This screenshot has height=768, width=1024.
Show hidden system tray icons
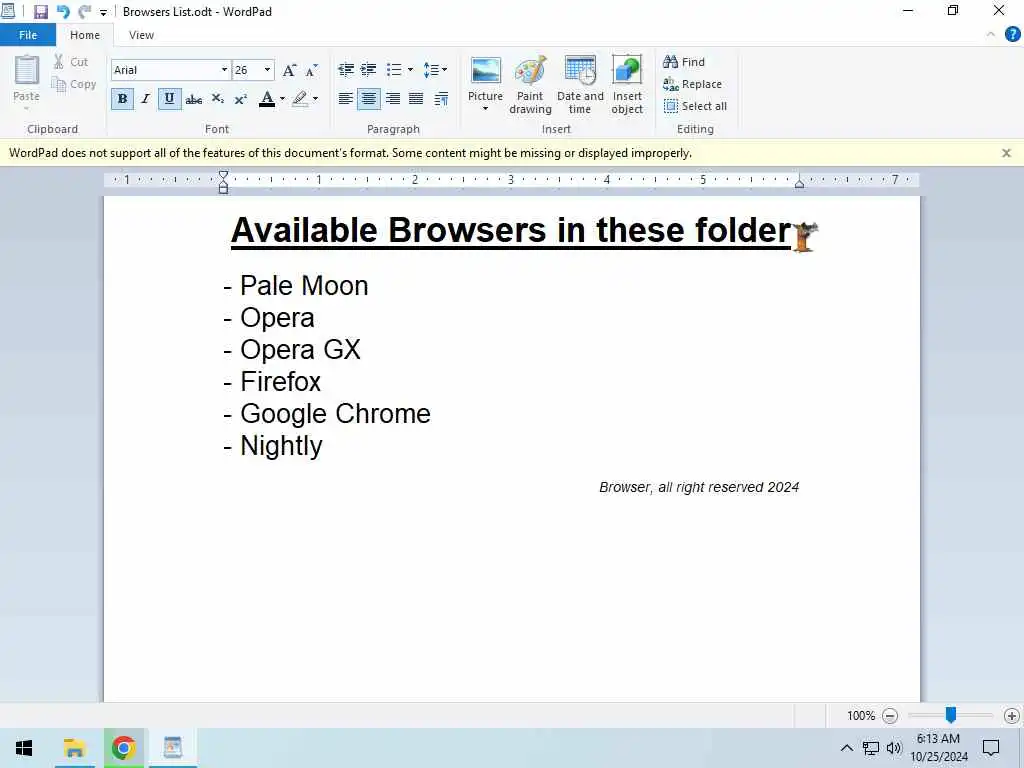[x=846, y=748]
